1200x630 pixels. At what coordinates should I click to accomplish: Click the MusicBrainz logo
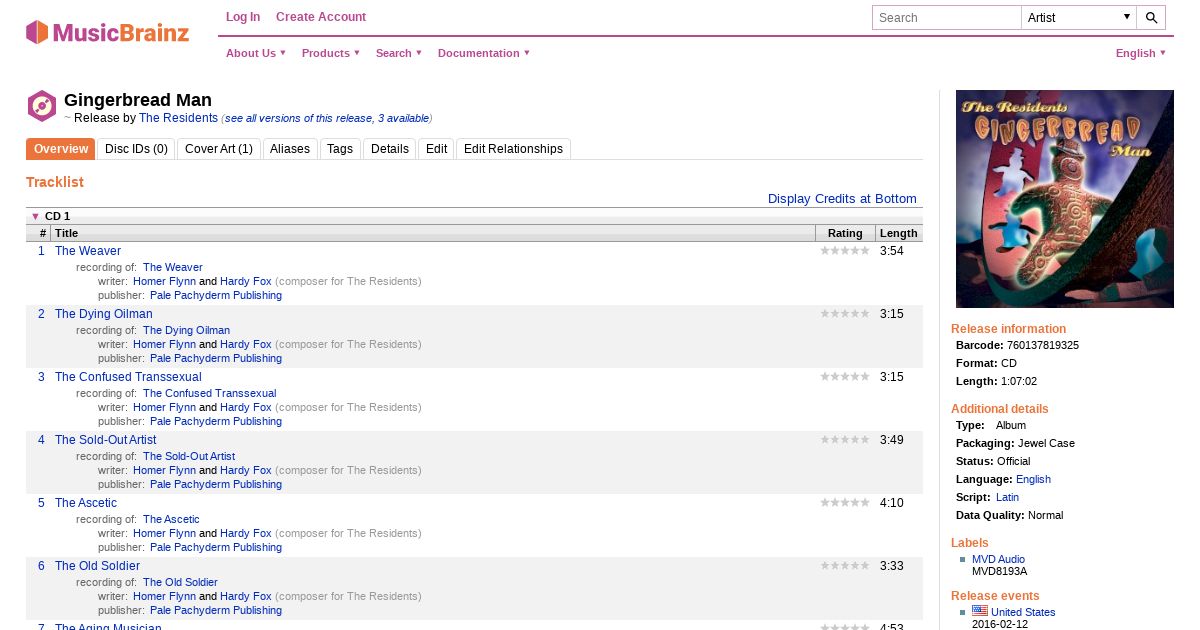[x=107, y=32]
